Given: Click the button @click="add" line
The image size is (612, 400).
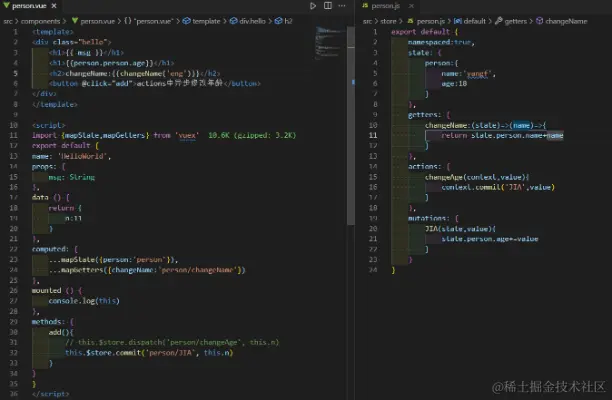Looking at the screenshot, I should coord(155,84).
